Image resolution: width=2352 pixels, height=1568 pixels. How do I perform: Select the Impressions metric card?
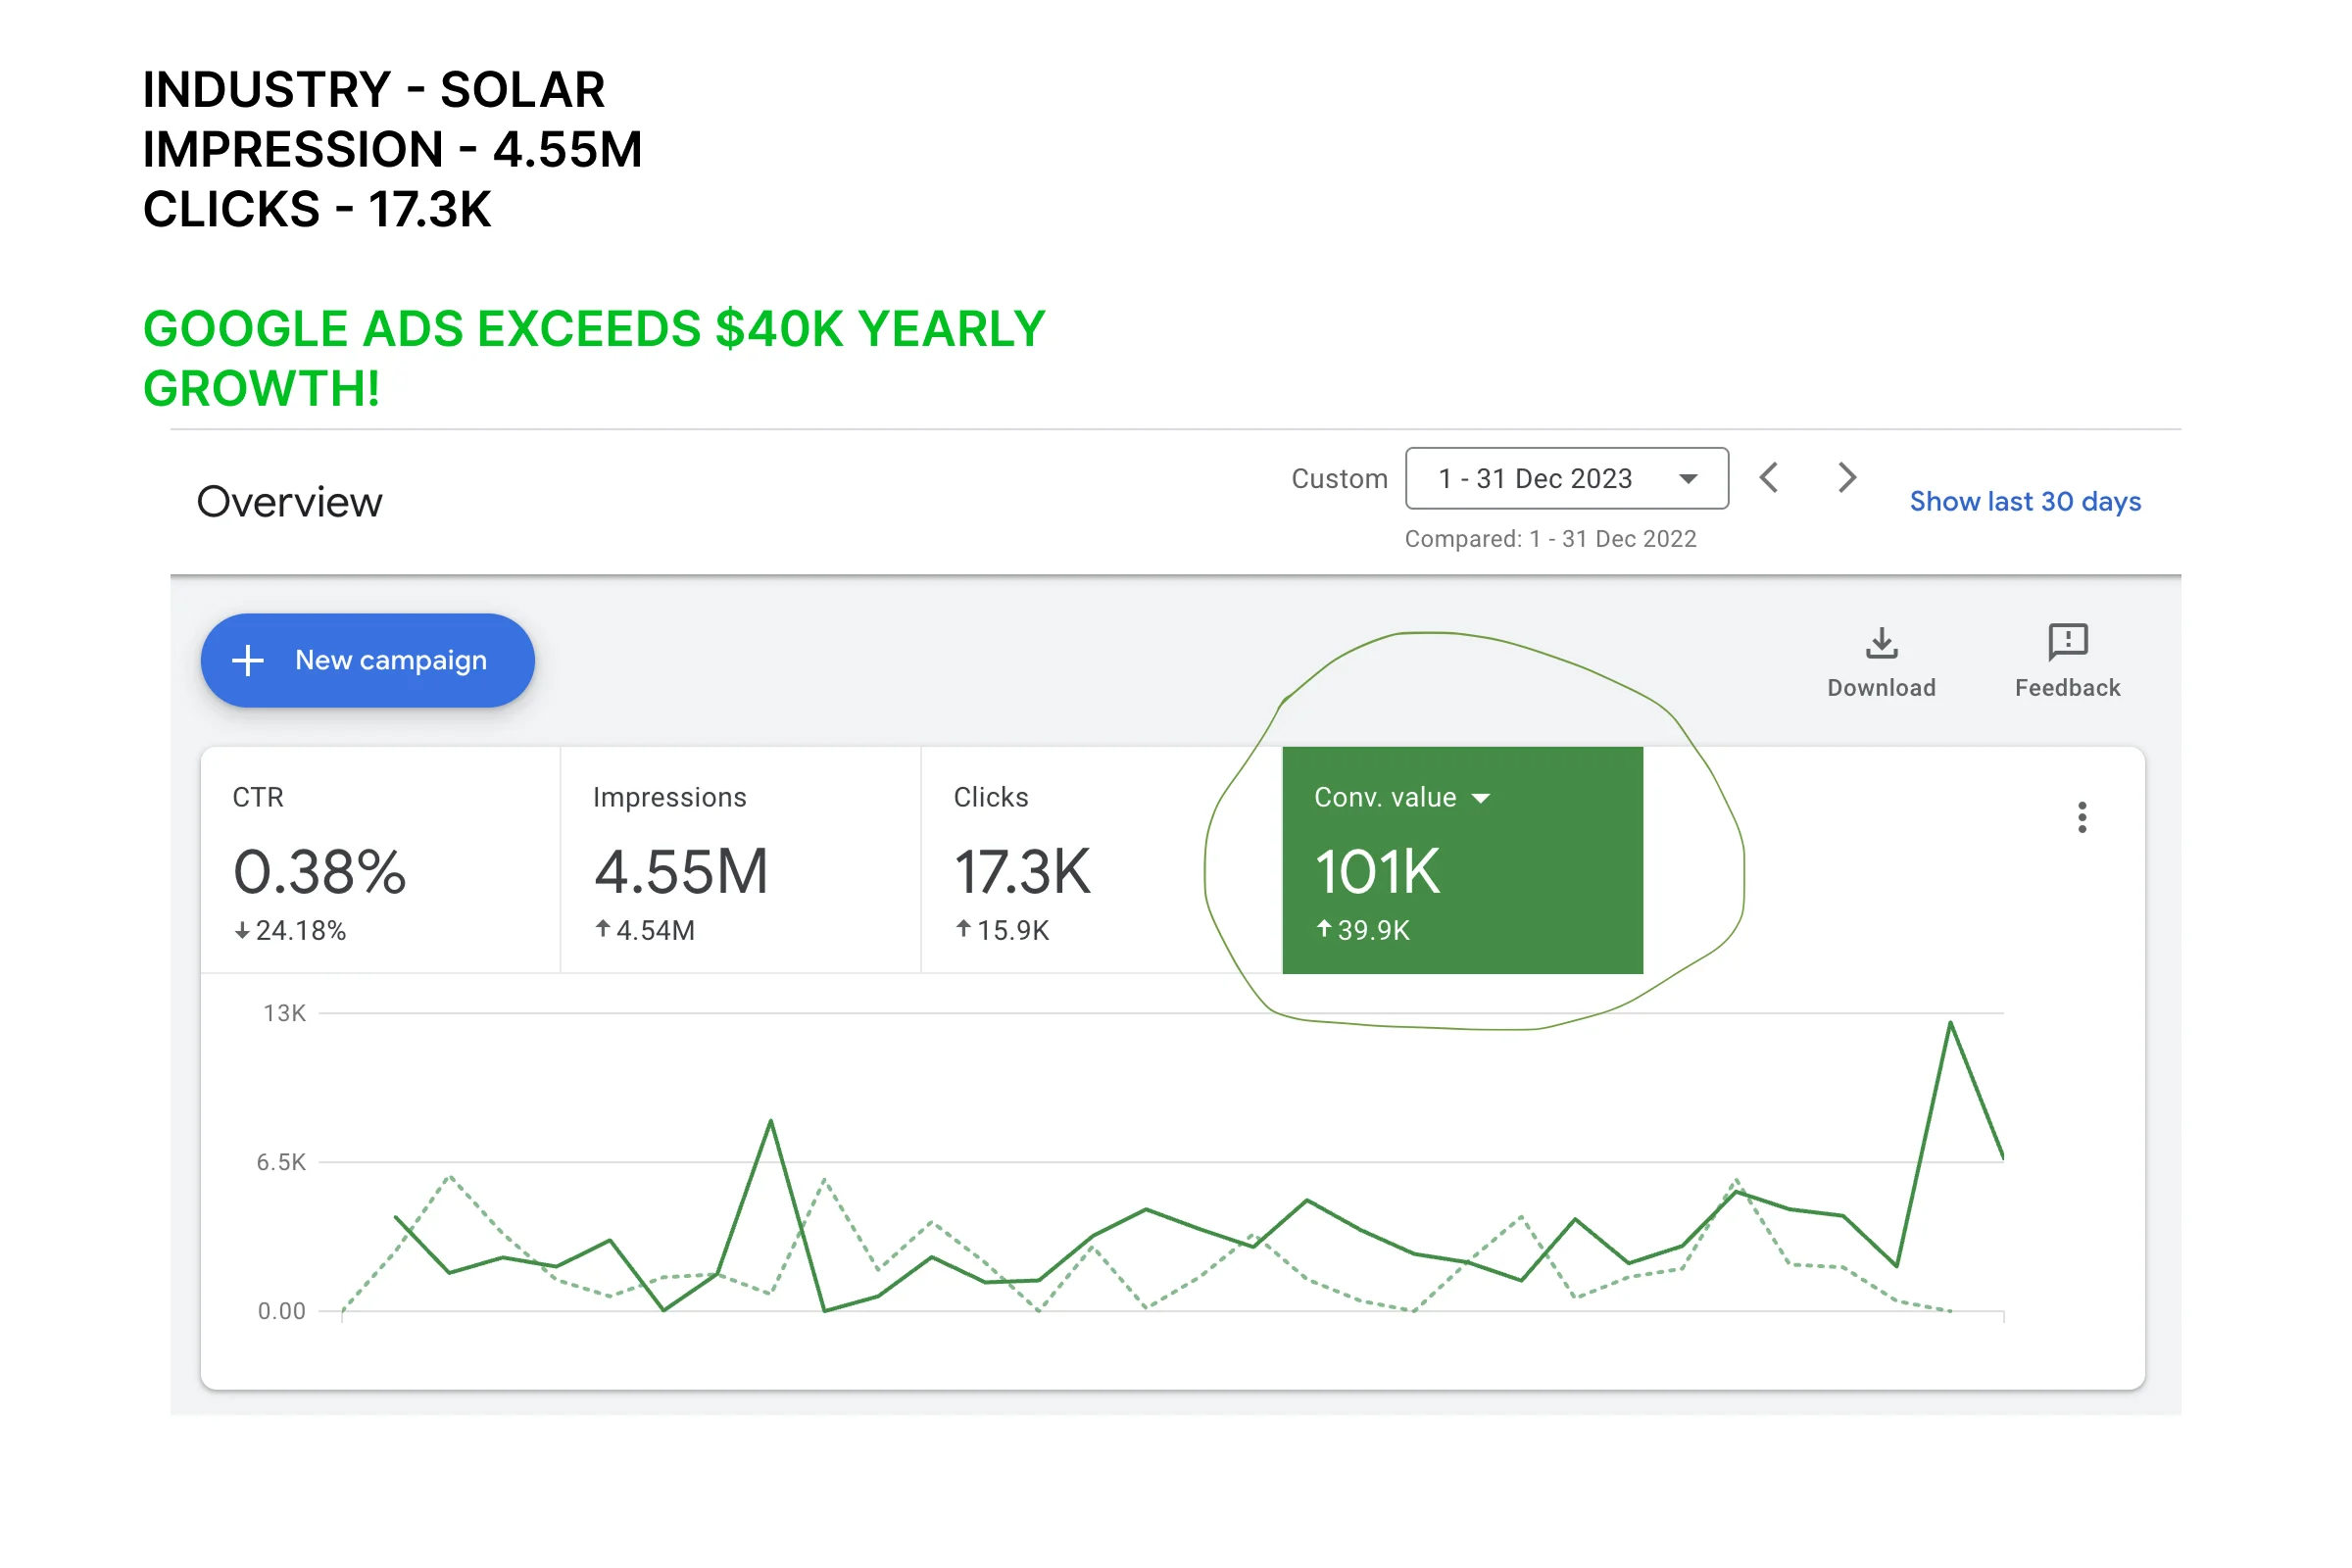740,860
